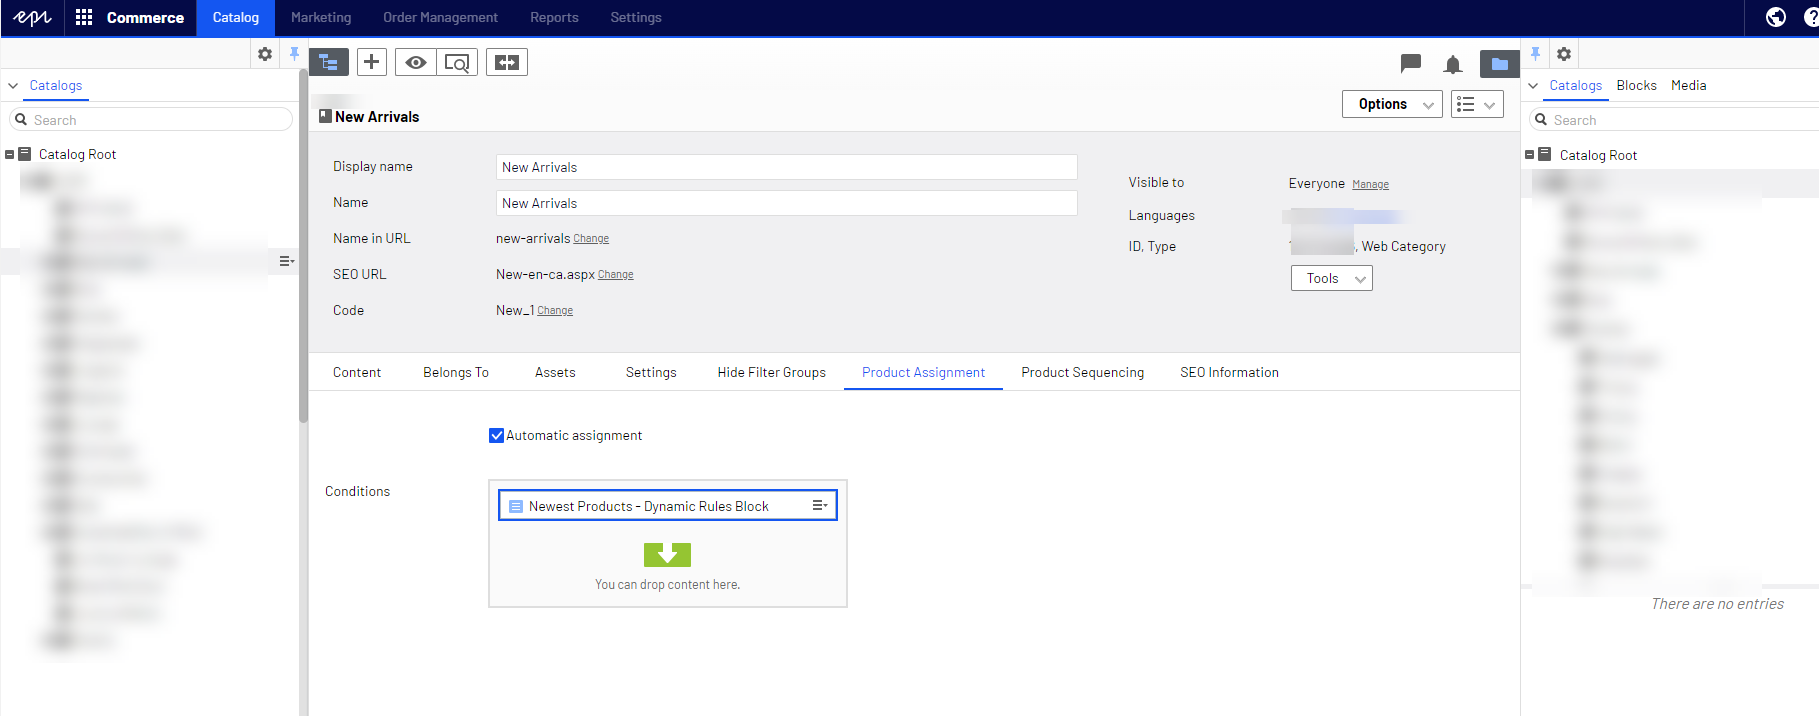Toggle the navigation tree pane icon
Image resolution: width=1819 pixels, height=716 pixels.
(x=329, y=63)
